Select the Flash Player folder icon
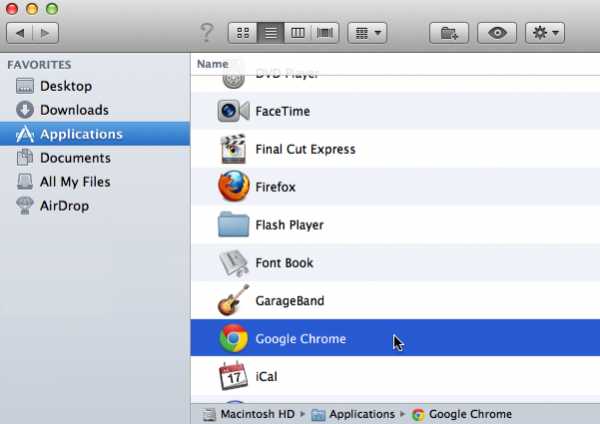The image size is (600, 424). [233, 225]
